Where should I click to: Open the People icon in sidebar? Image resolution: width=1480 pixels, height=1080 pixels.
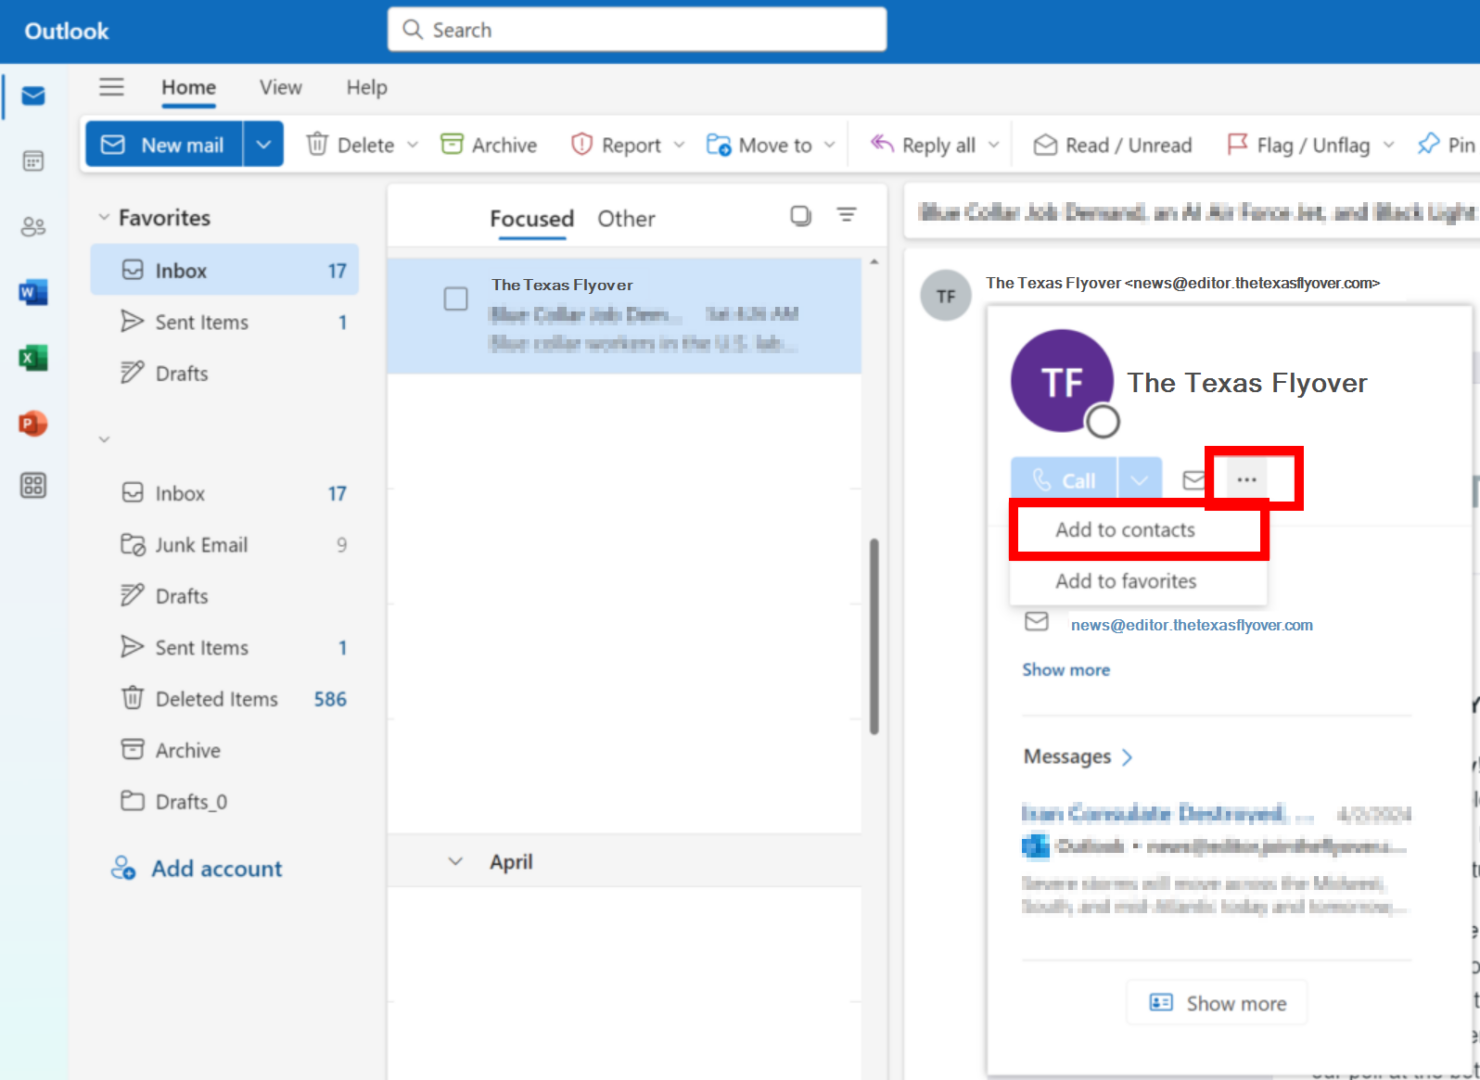pyautogui.click(x=33, y=227)
